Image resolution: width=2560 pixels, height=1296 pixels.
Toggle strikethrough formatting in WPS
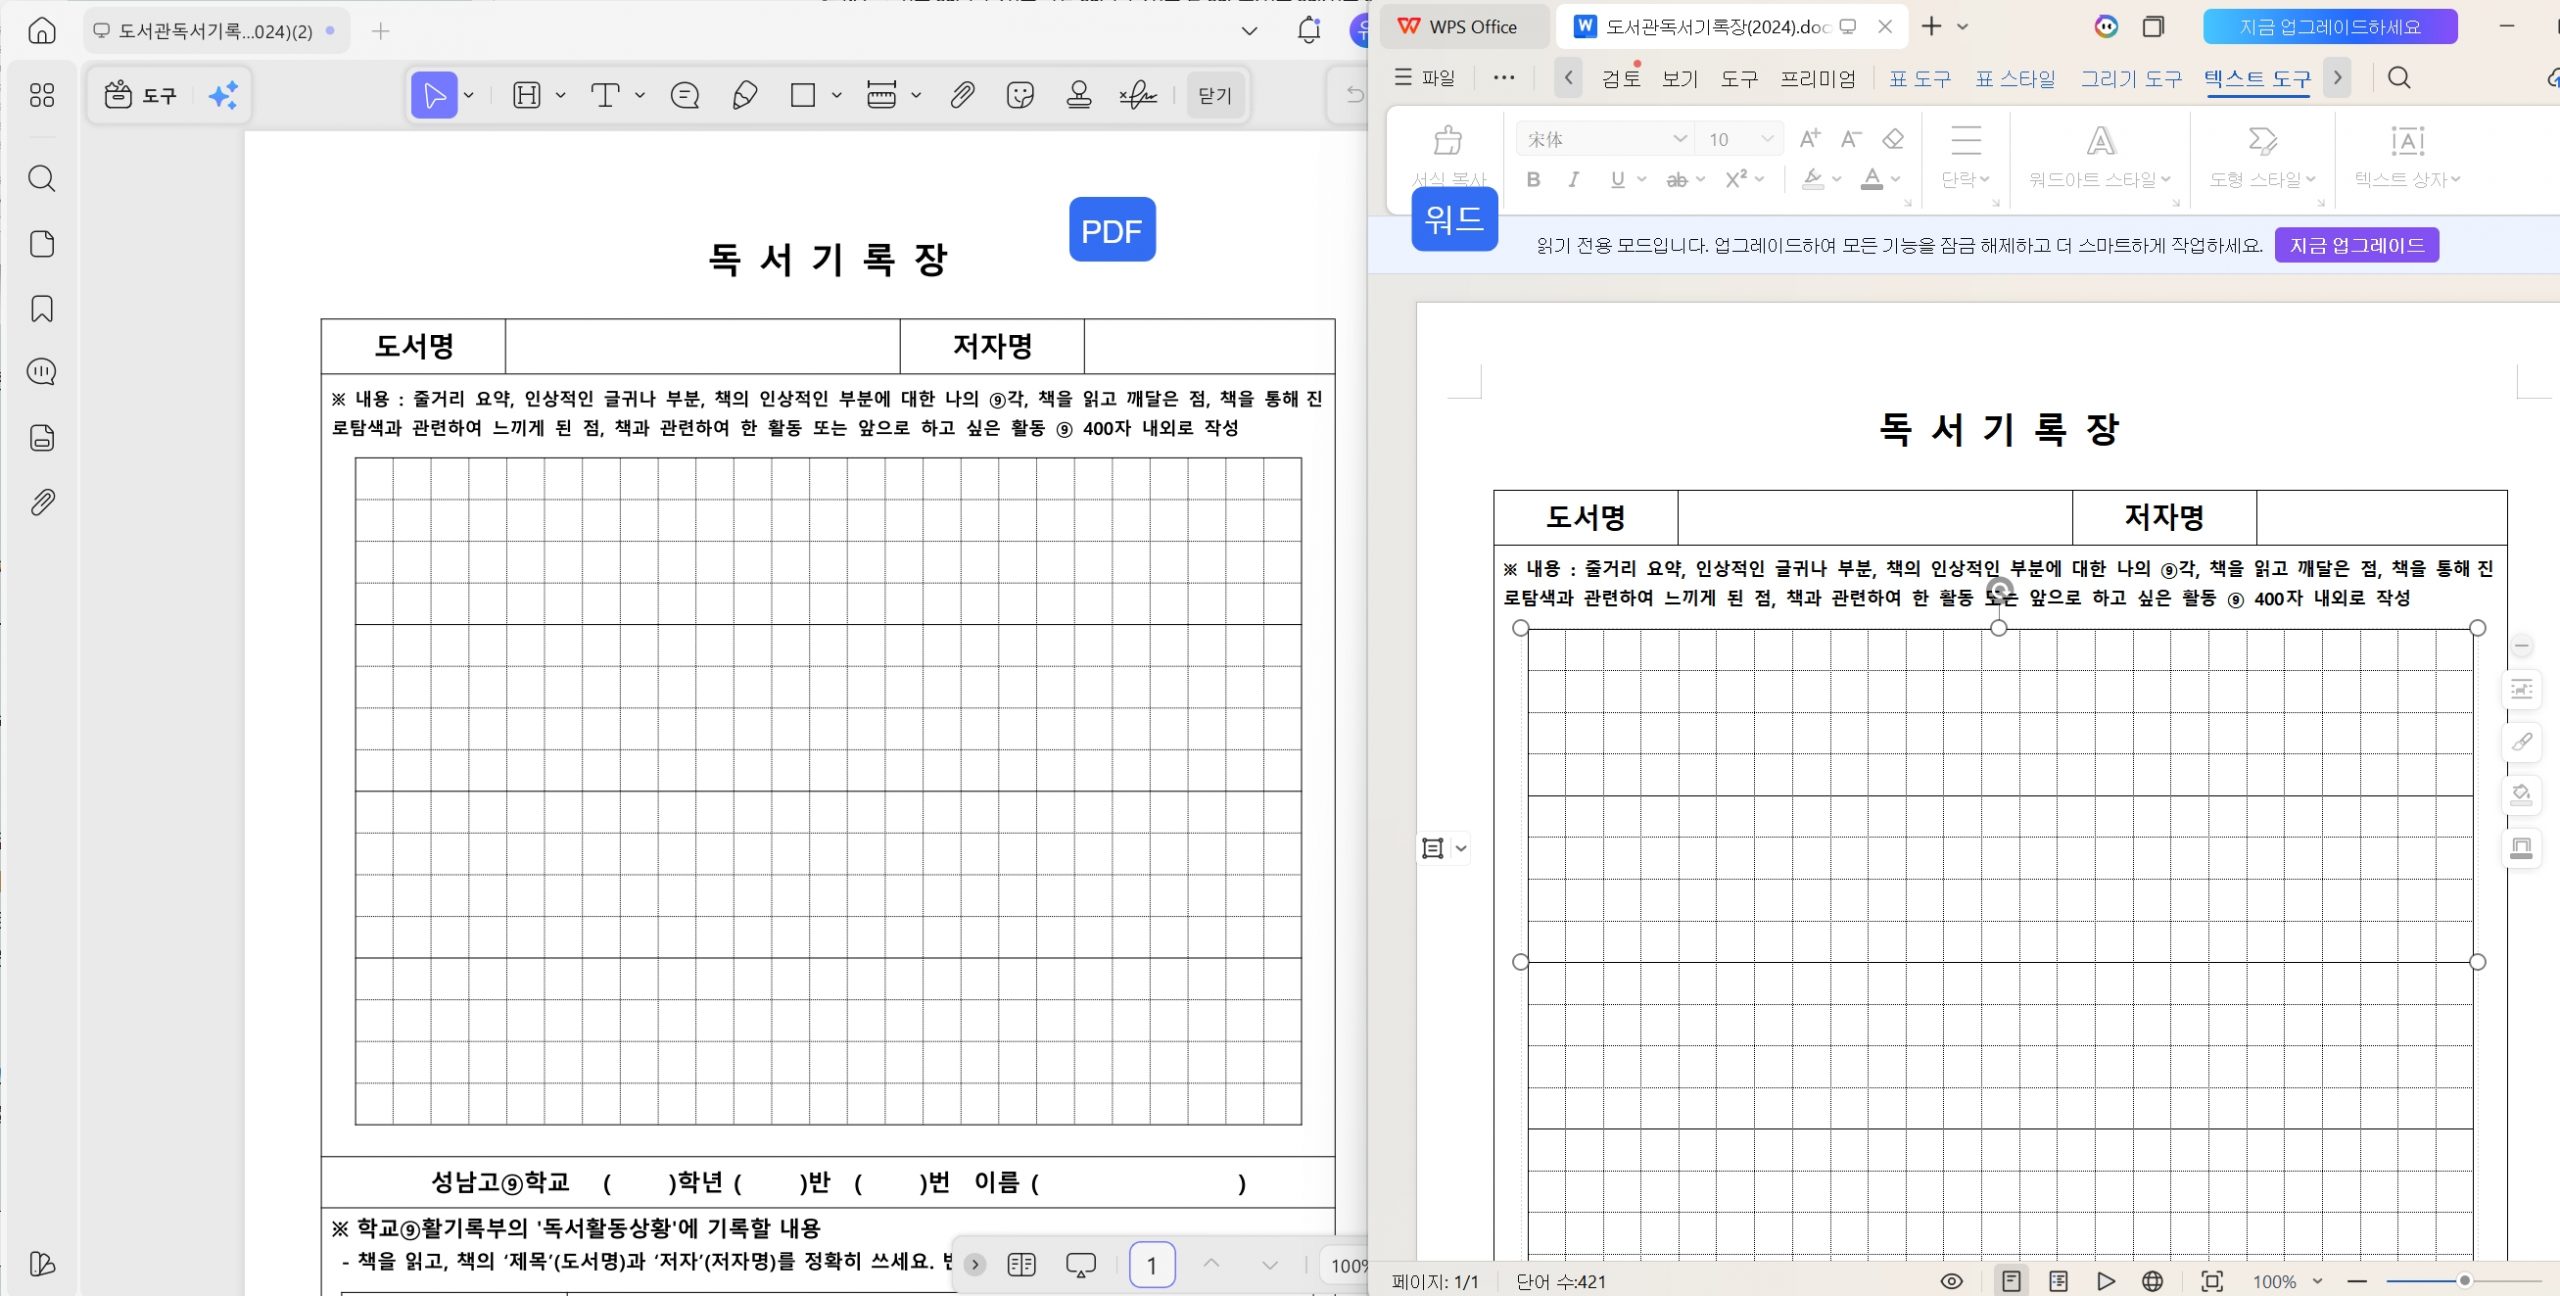point(1677,180)
